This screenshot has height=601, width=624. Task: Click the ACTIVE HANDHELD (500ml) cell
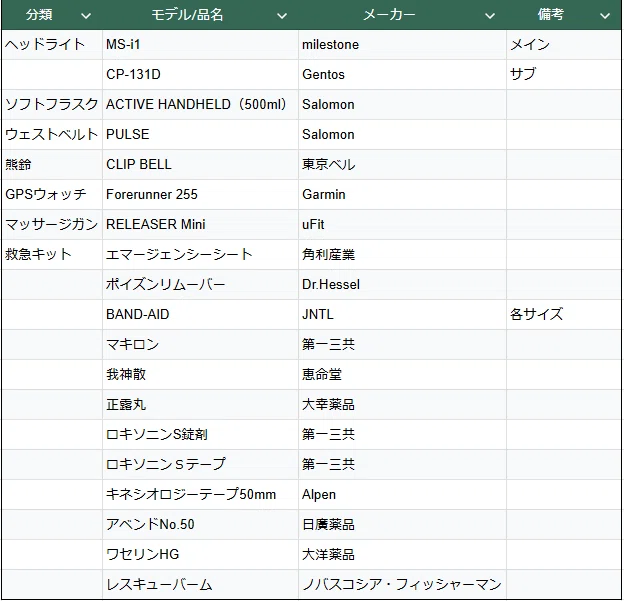200,104
